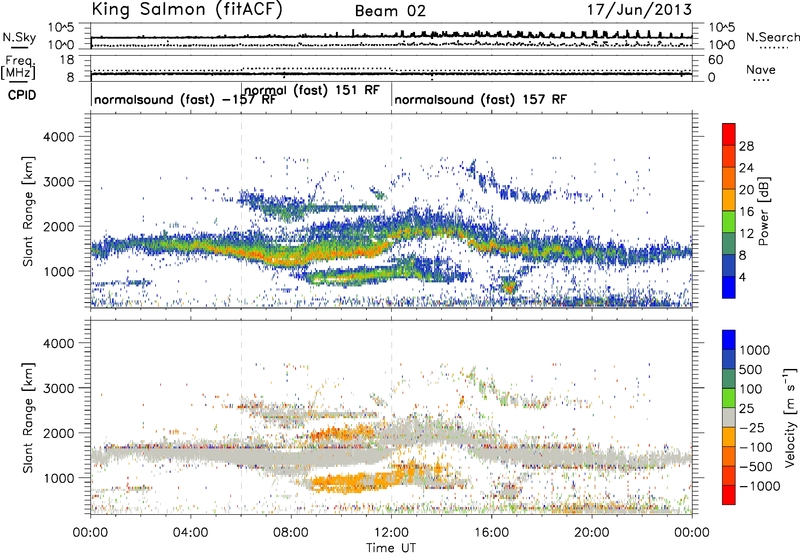Click the 'Velocity [m s-1]' colorbar title
The height and width of the screenshot is (554, 800).
(x=791, y=417)
